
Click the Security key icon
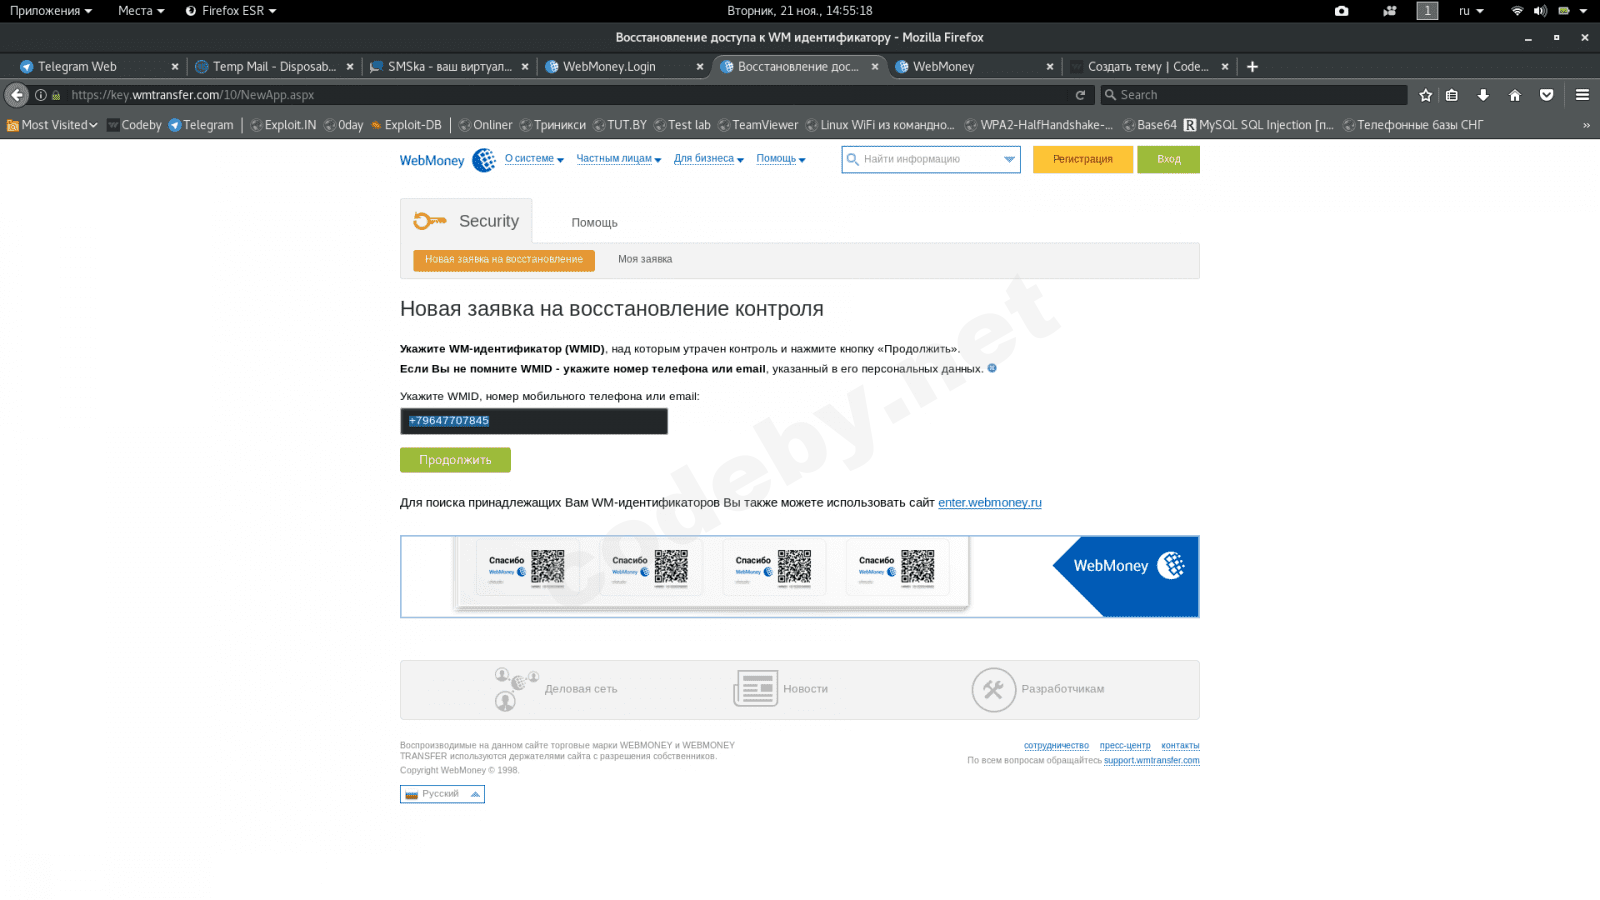pos(430,221)
